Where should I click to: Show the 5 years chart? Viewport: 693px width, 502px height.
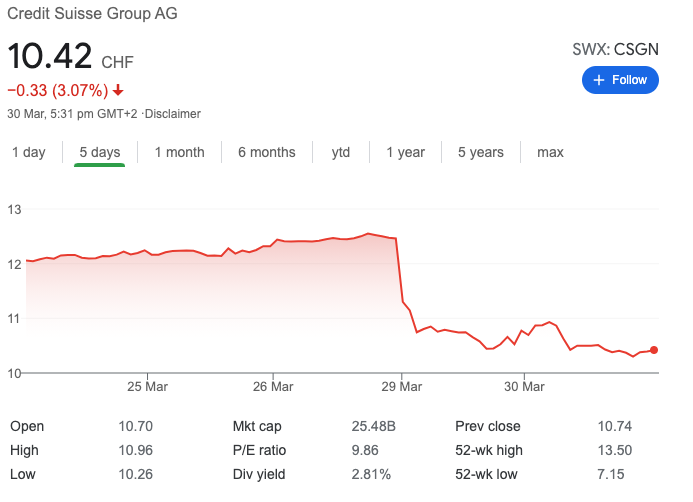point(481,152)
